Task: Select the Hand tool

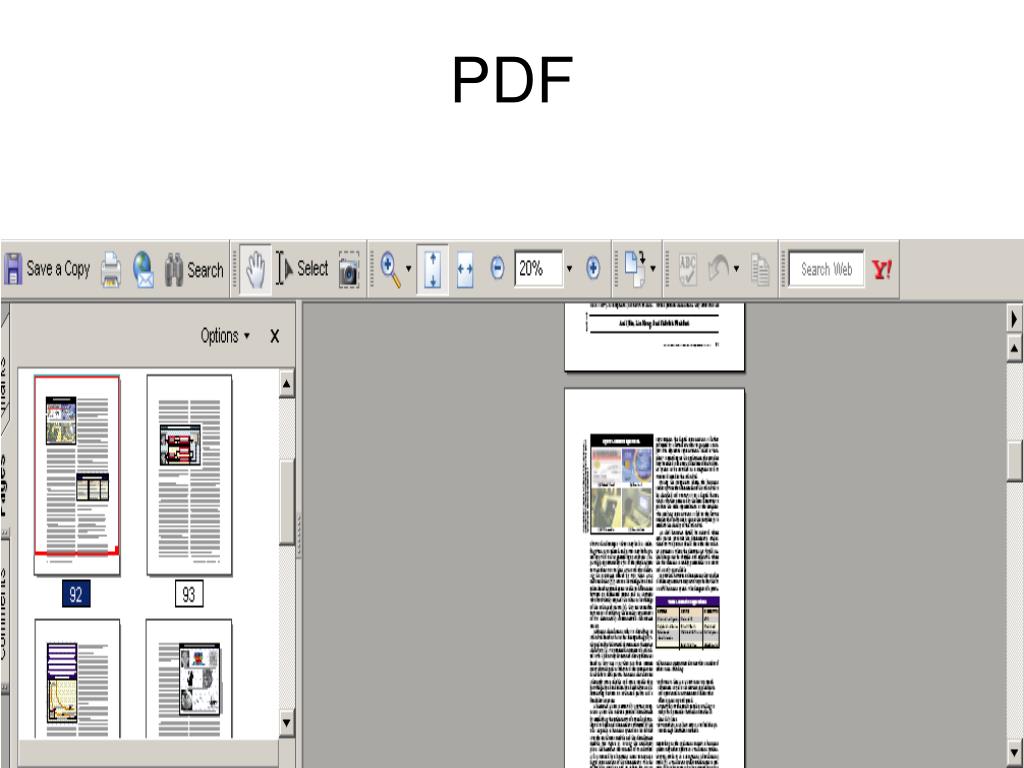Action: [x=255, y=270]
